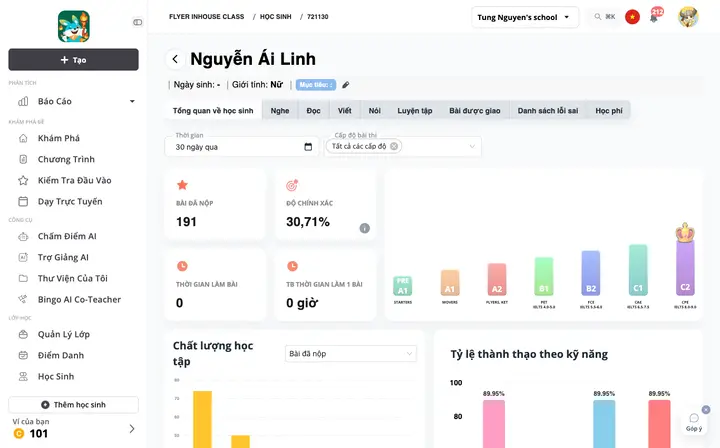Screen dimensions: 720x448
Task: Open notifications bell with 212 badge
Action: coord(655,16)
